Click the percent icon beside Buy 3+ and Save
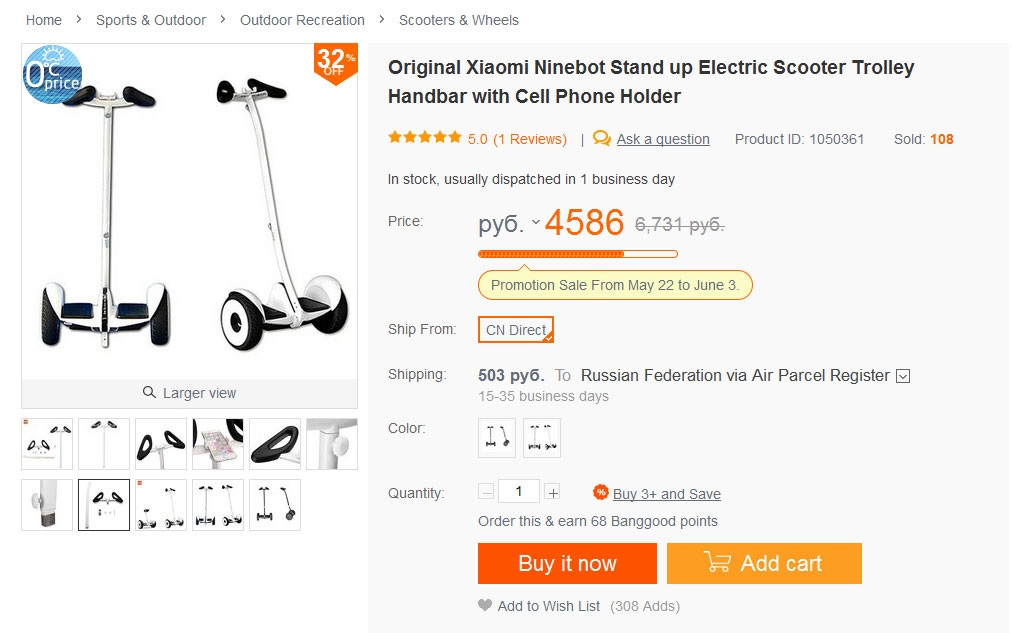Image resolution: width=1012 pixels, height=633 pixels. click(601, 492)
